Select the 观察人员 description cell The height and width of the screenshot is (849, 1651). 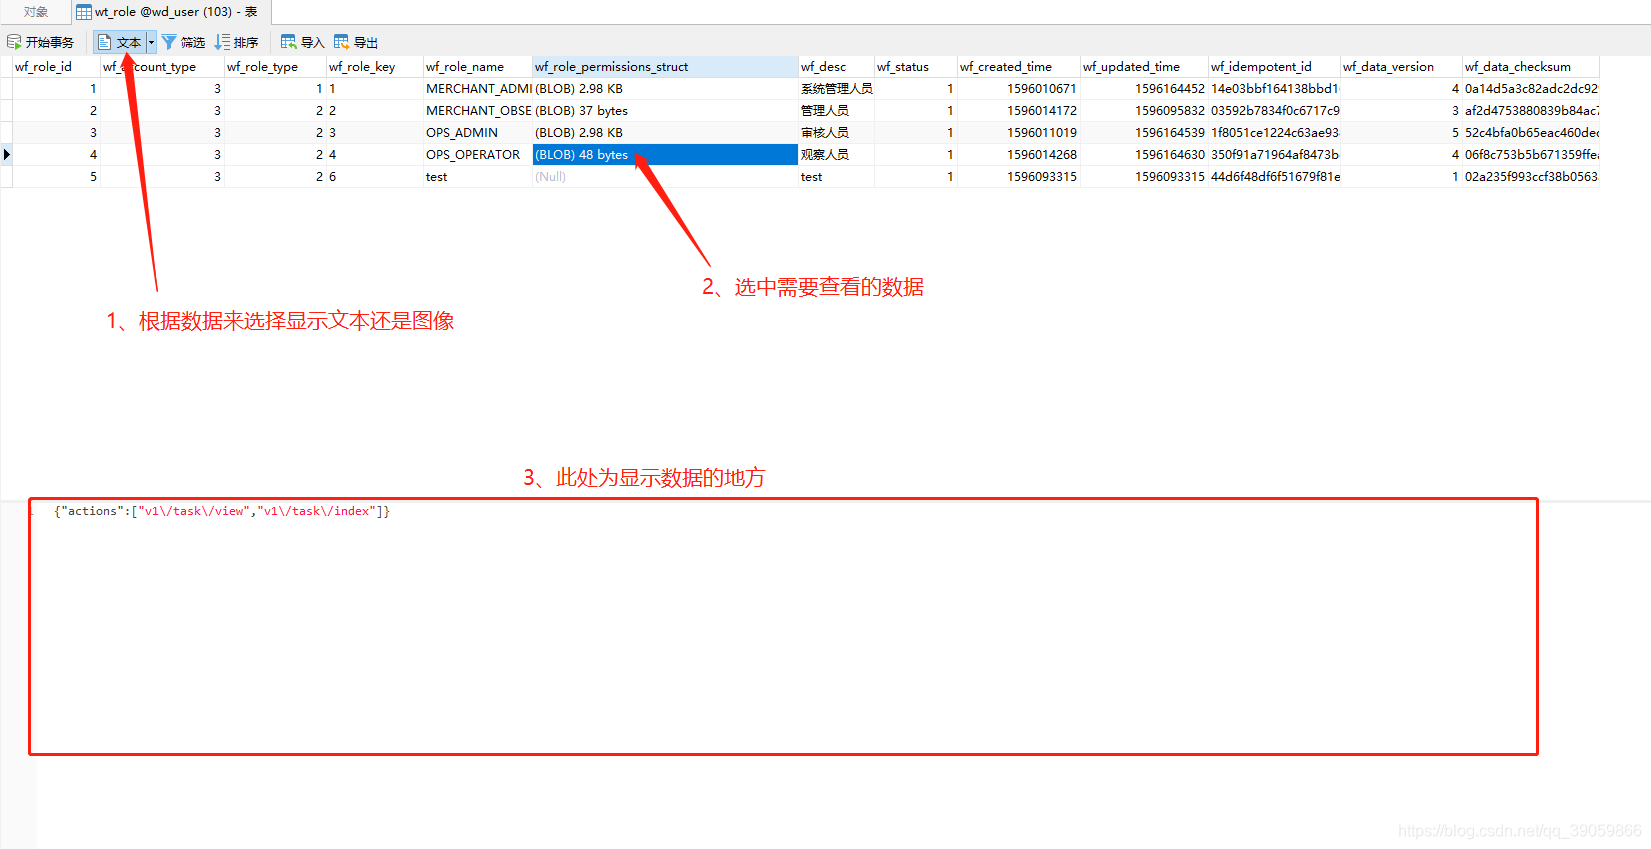(836, 155)
